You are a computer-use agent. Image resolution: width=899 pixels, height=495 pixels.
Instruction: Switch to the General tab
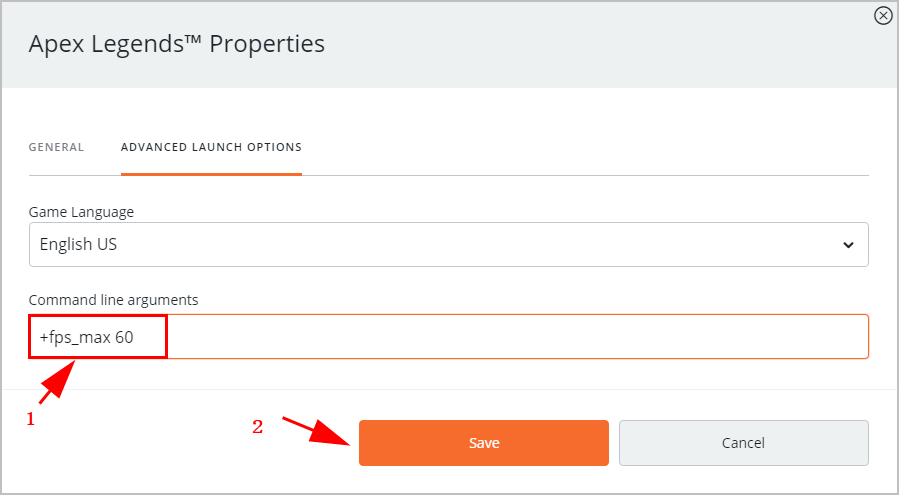point(56,147)
